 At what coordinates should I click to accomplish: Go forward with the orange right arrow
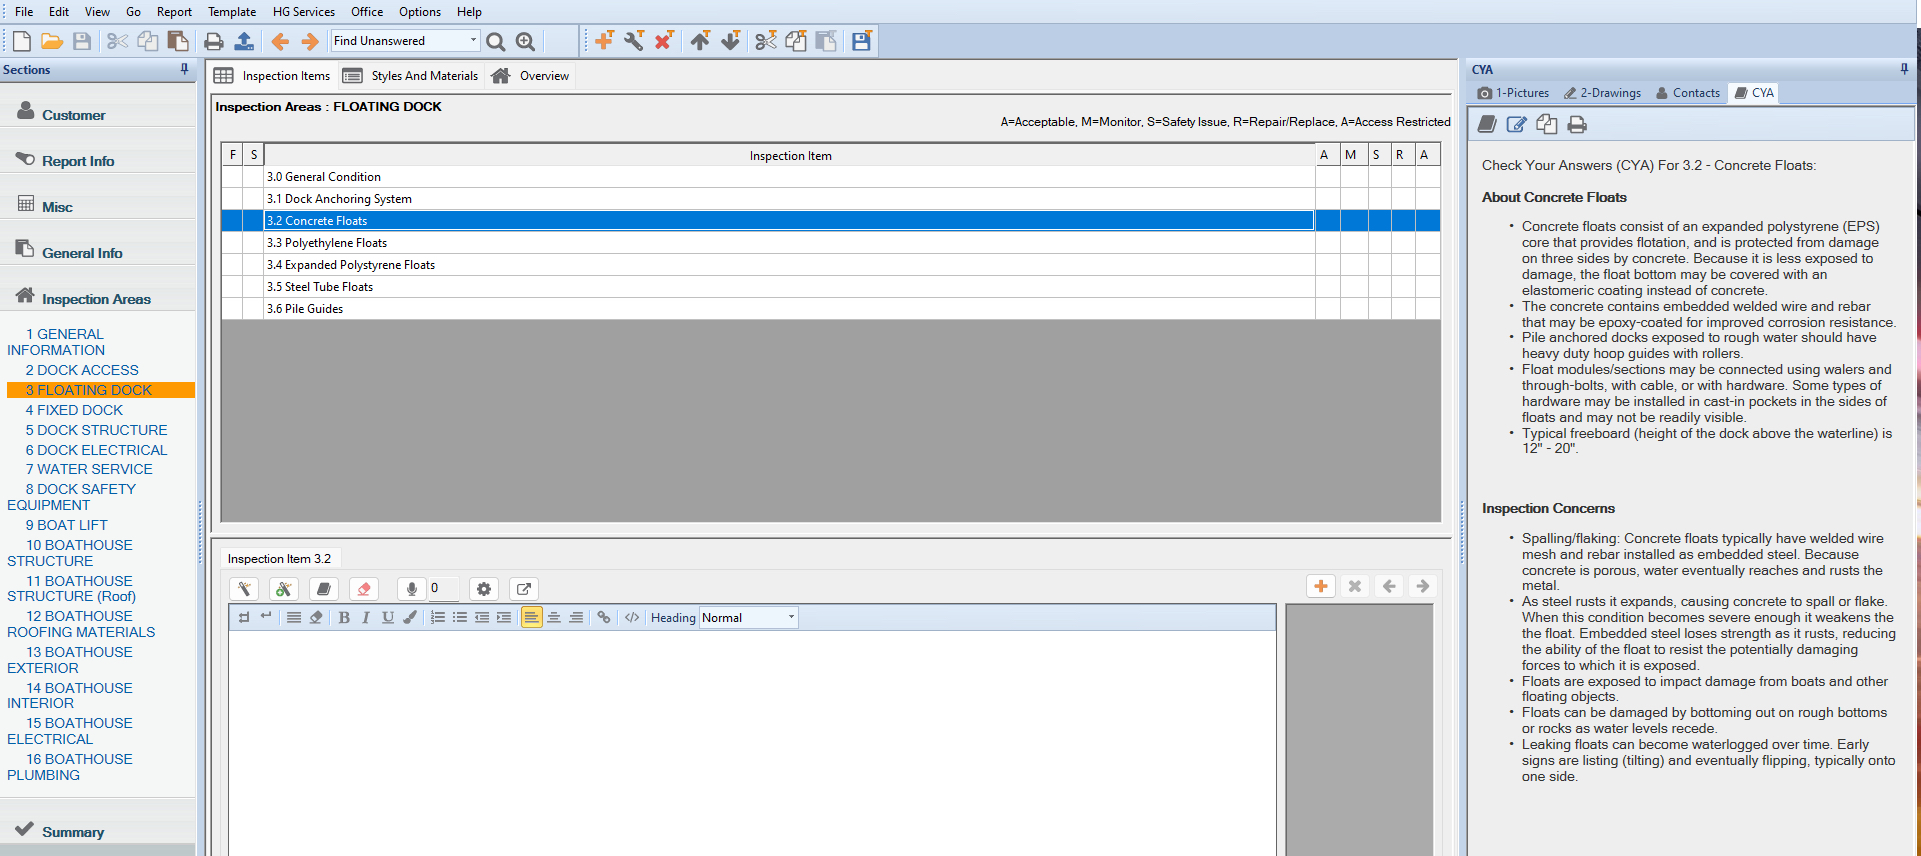pos(310,41)
